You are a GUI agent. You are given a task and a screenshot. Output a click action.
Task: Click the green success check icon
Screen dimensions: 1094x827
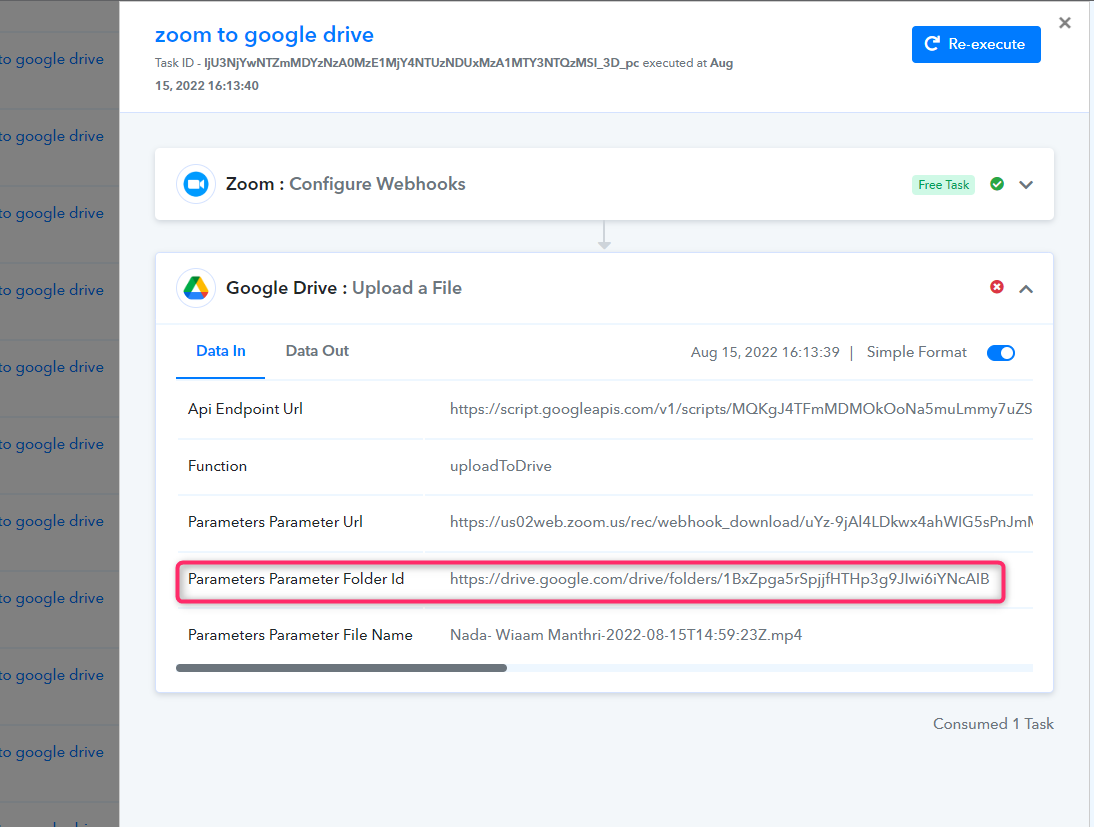(997, 184)
